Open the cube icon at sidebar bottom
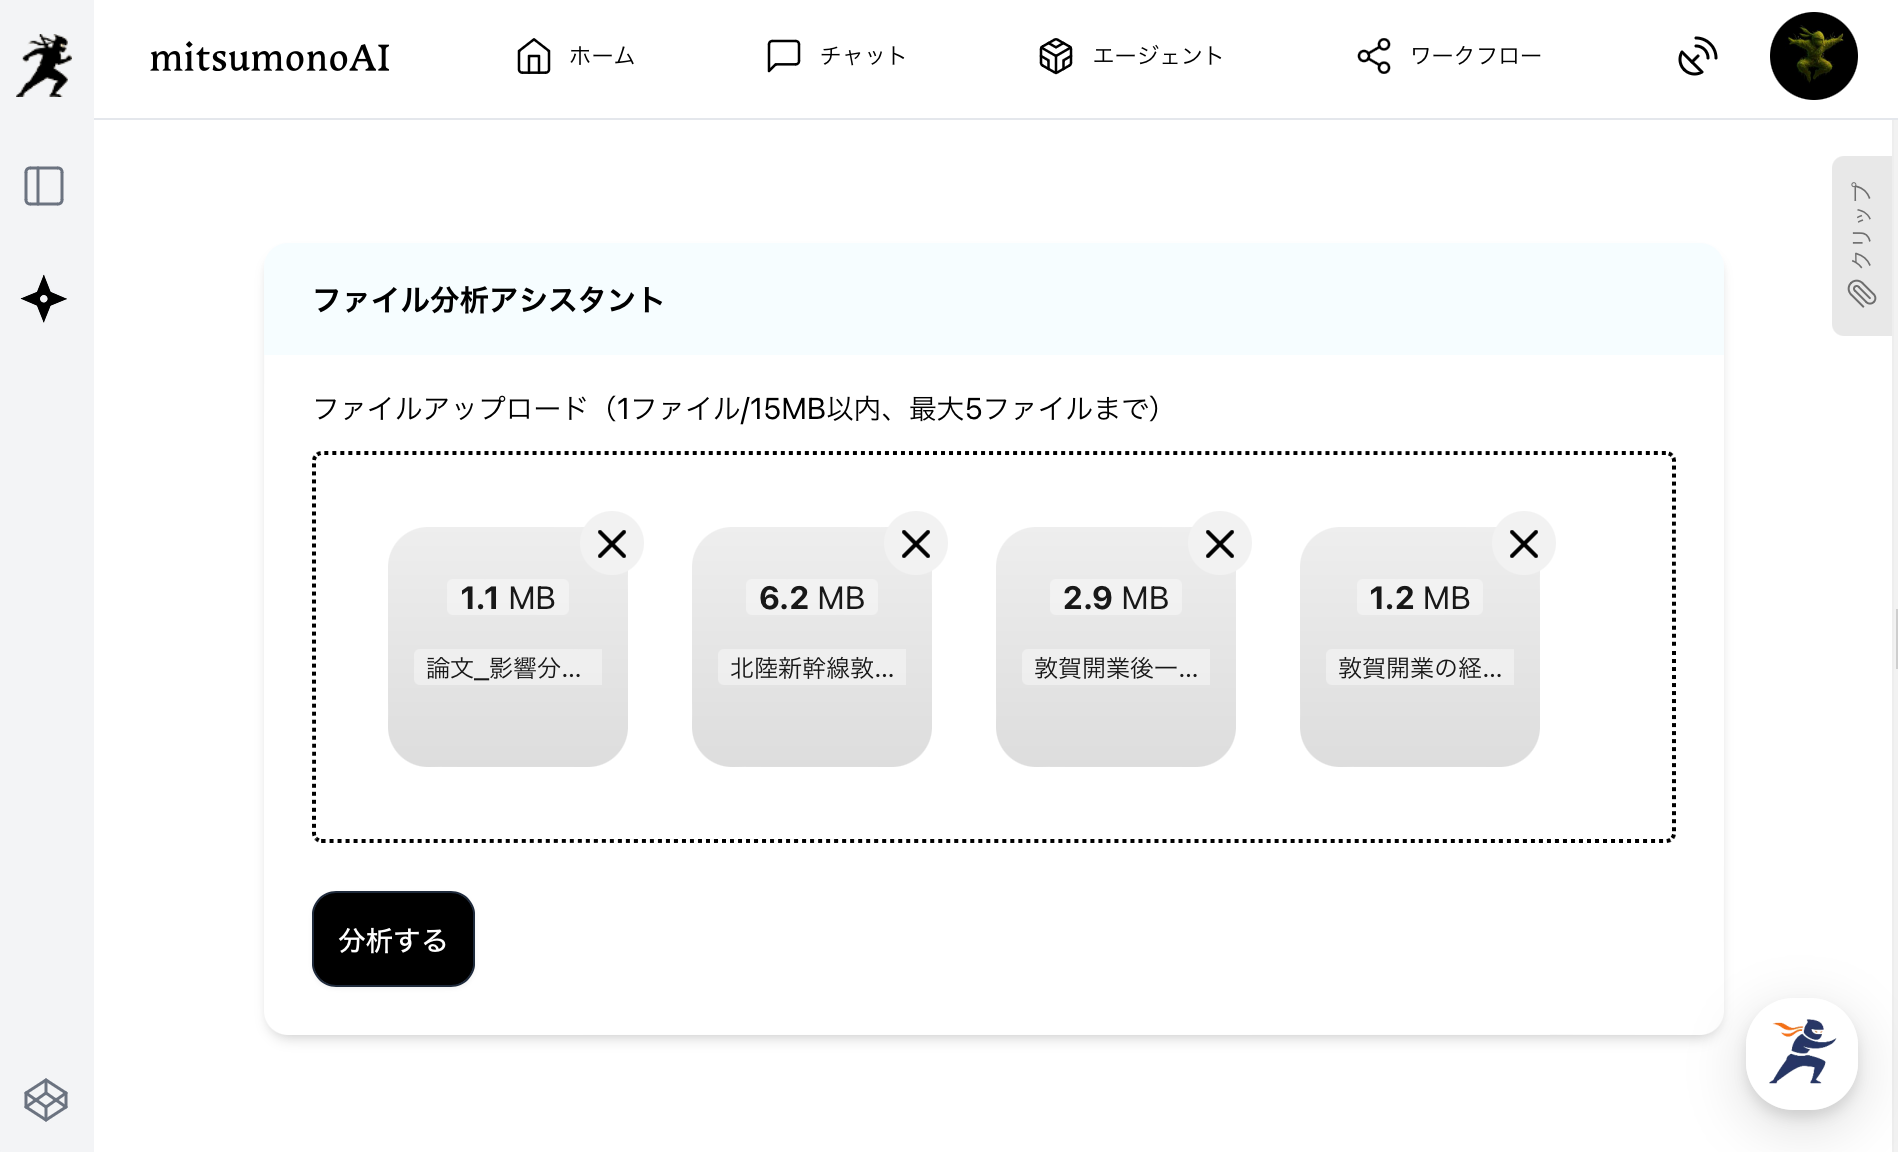 pyautogui.click(x=46, y=1100)
